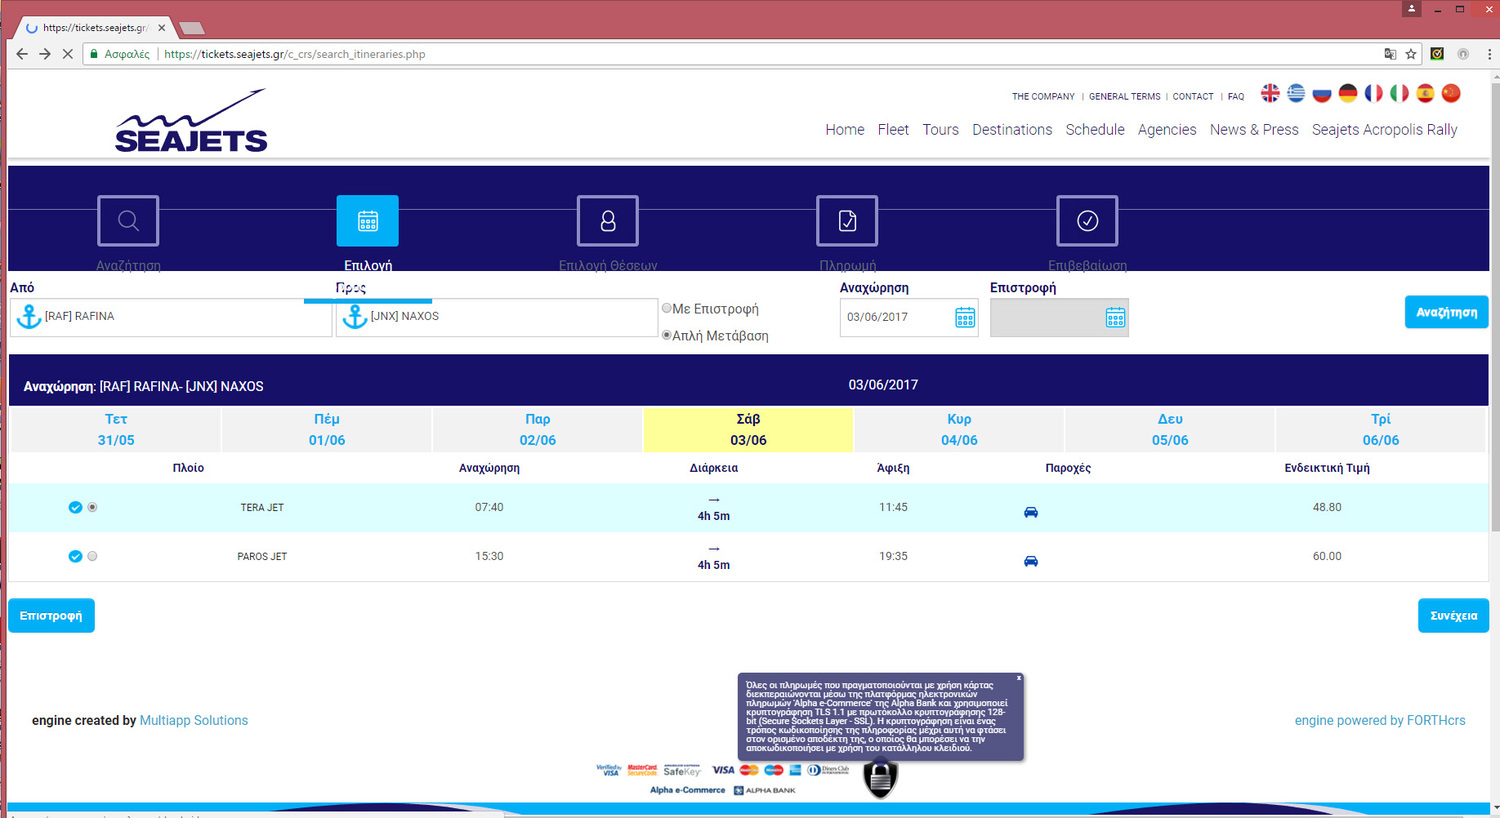Click the Πληρωμή document step icon

pos(847,221)
